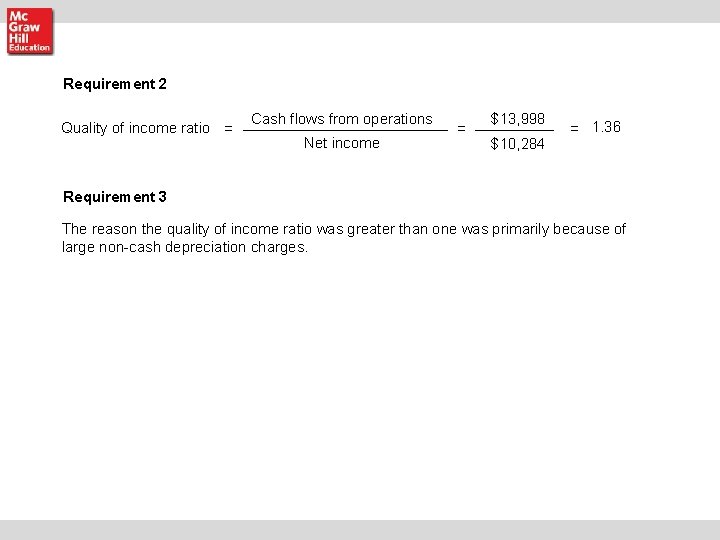Click the gray header bar at top
This screenshot has height=540, width=720.
pyautogui.click(x=360, y=11)
